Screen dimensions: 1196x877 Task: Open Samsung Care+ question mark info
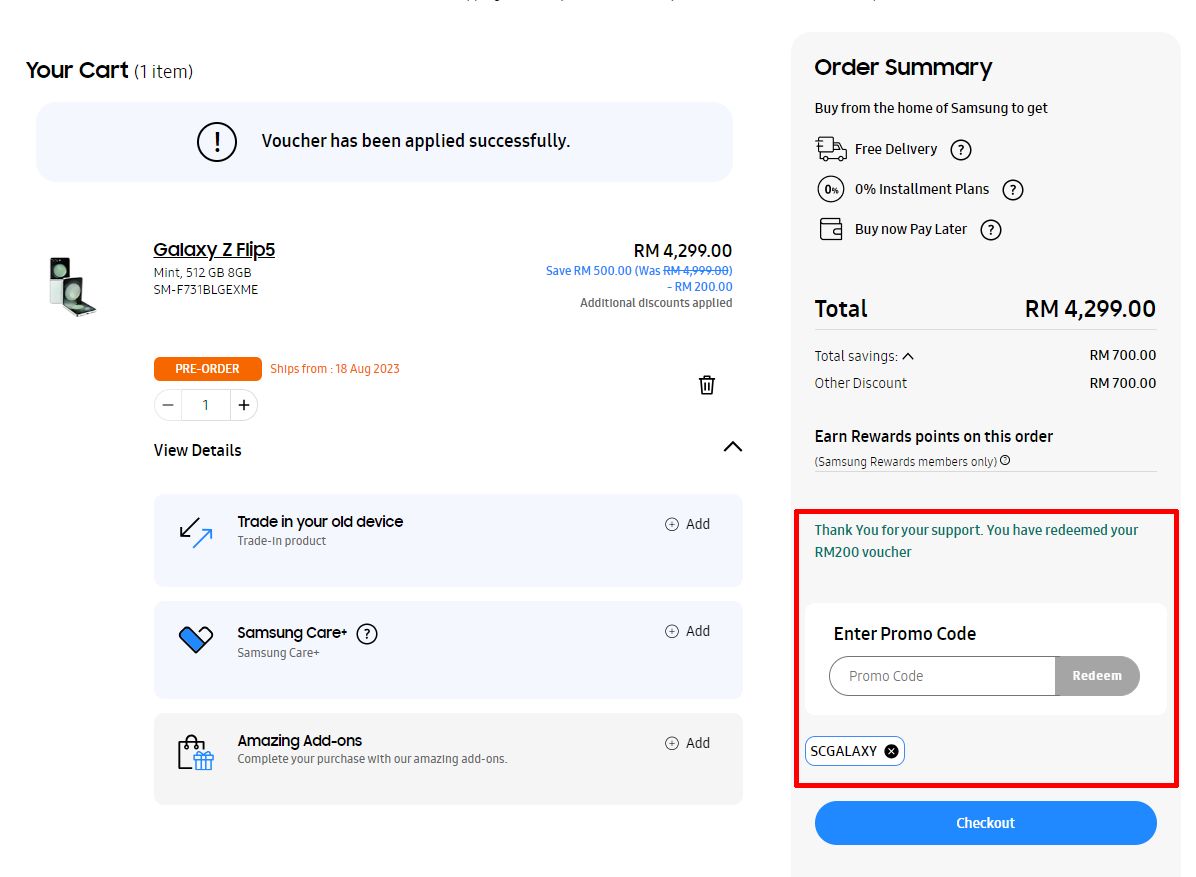367,634
